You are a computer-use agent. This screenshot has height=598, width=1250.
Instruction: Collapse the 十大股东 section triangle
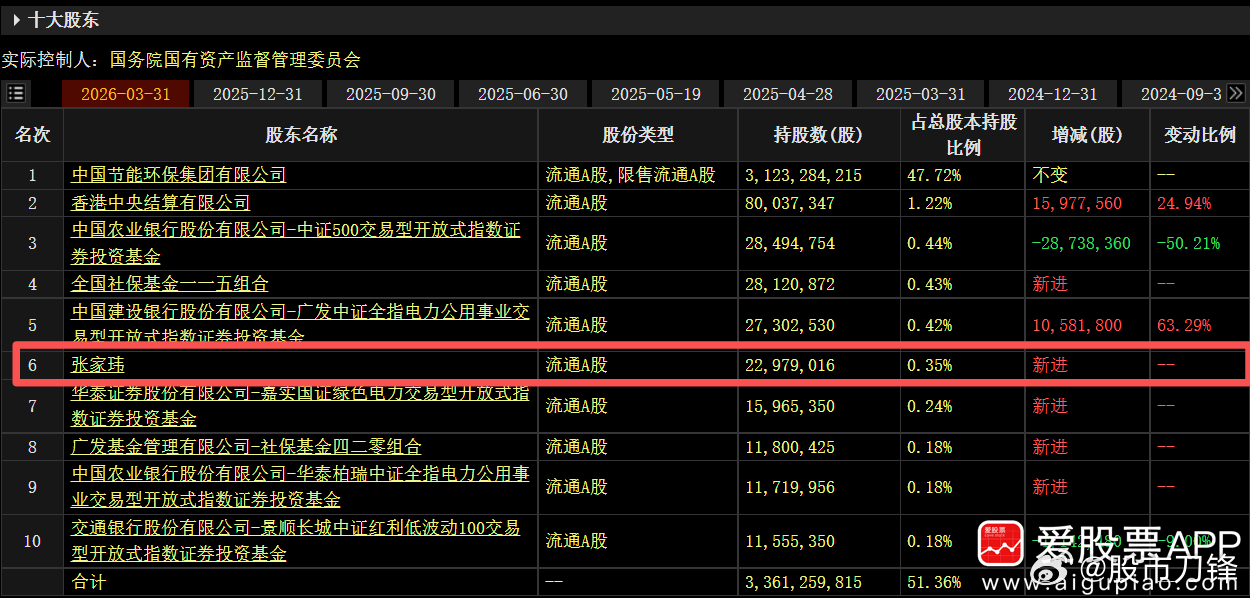(17, 20)
